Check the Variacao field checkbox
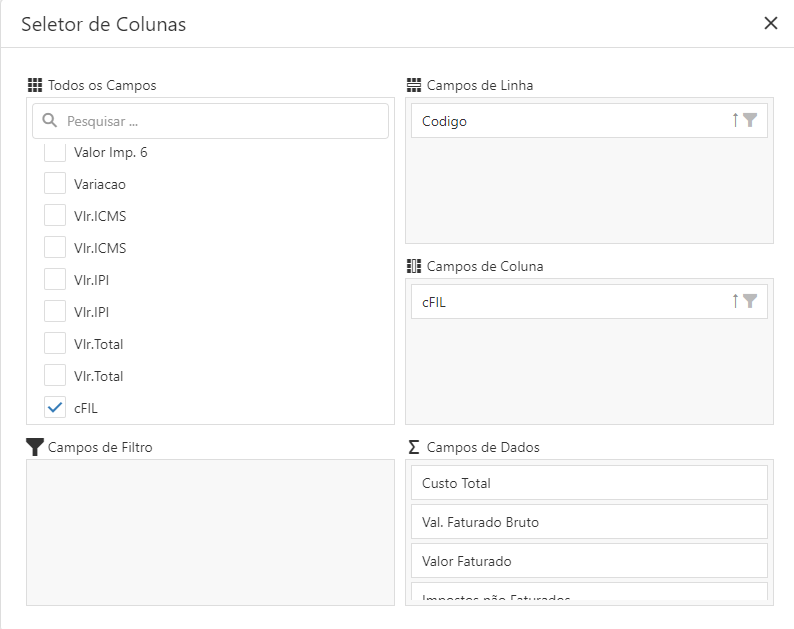This screenshot has height=629, width=794. [55, 184]
